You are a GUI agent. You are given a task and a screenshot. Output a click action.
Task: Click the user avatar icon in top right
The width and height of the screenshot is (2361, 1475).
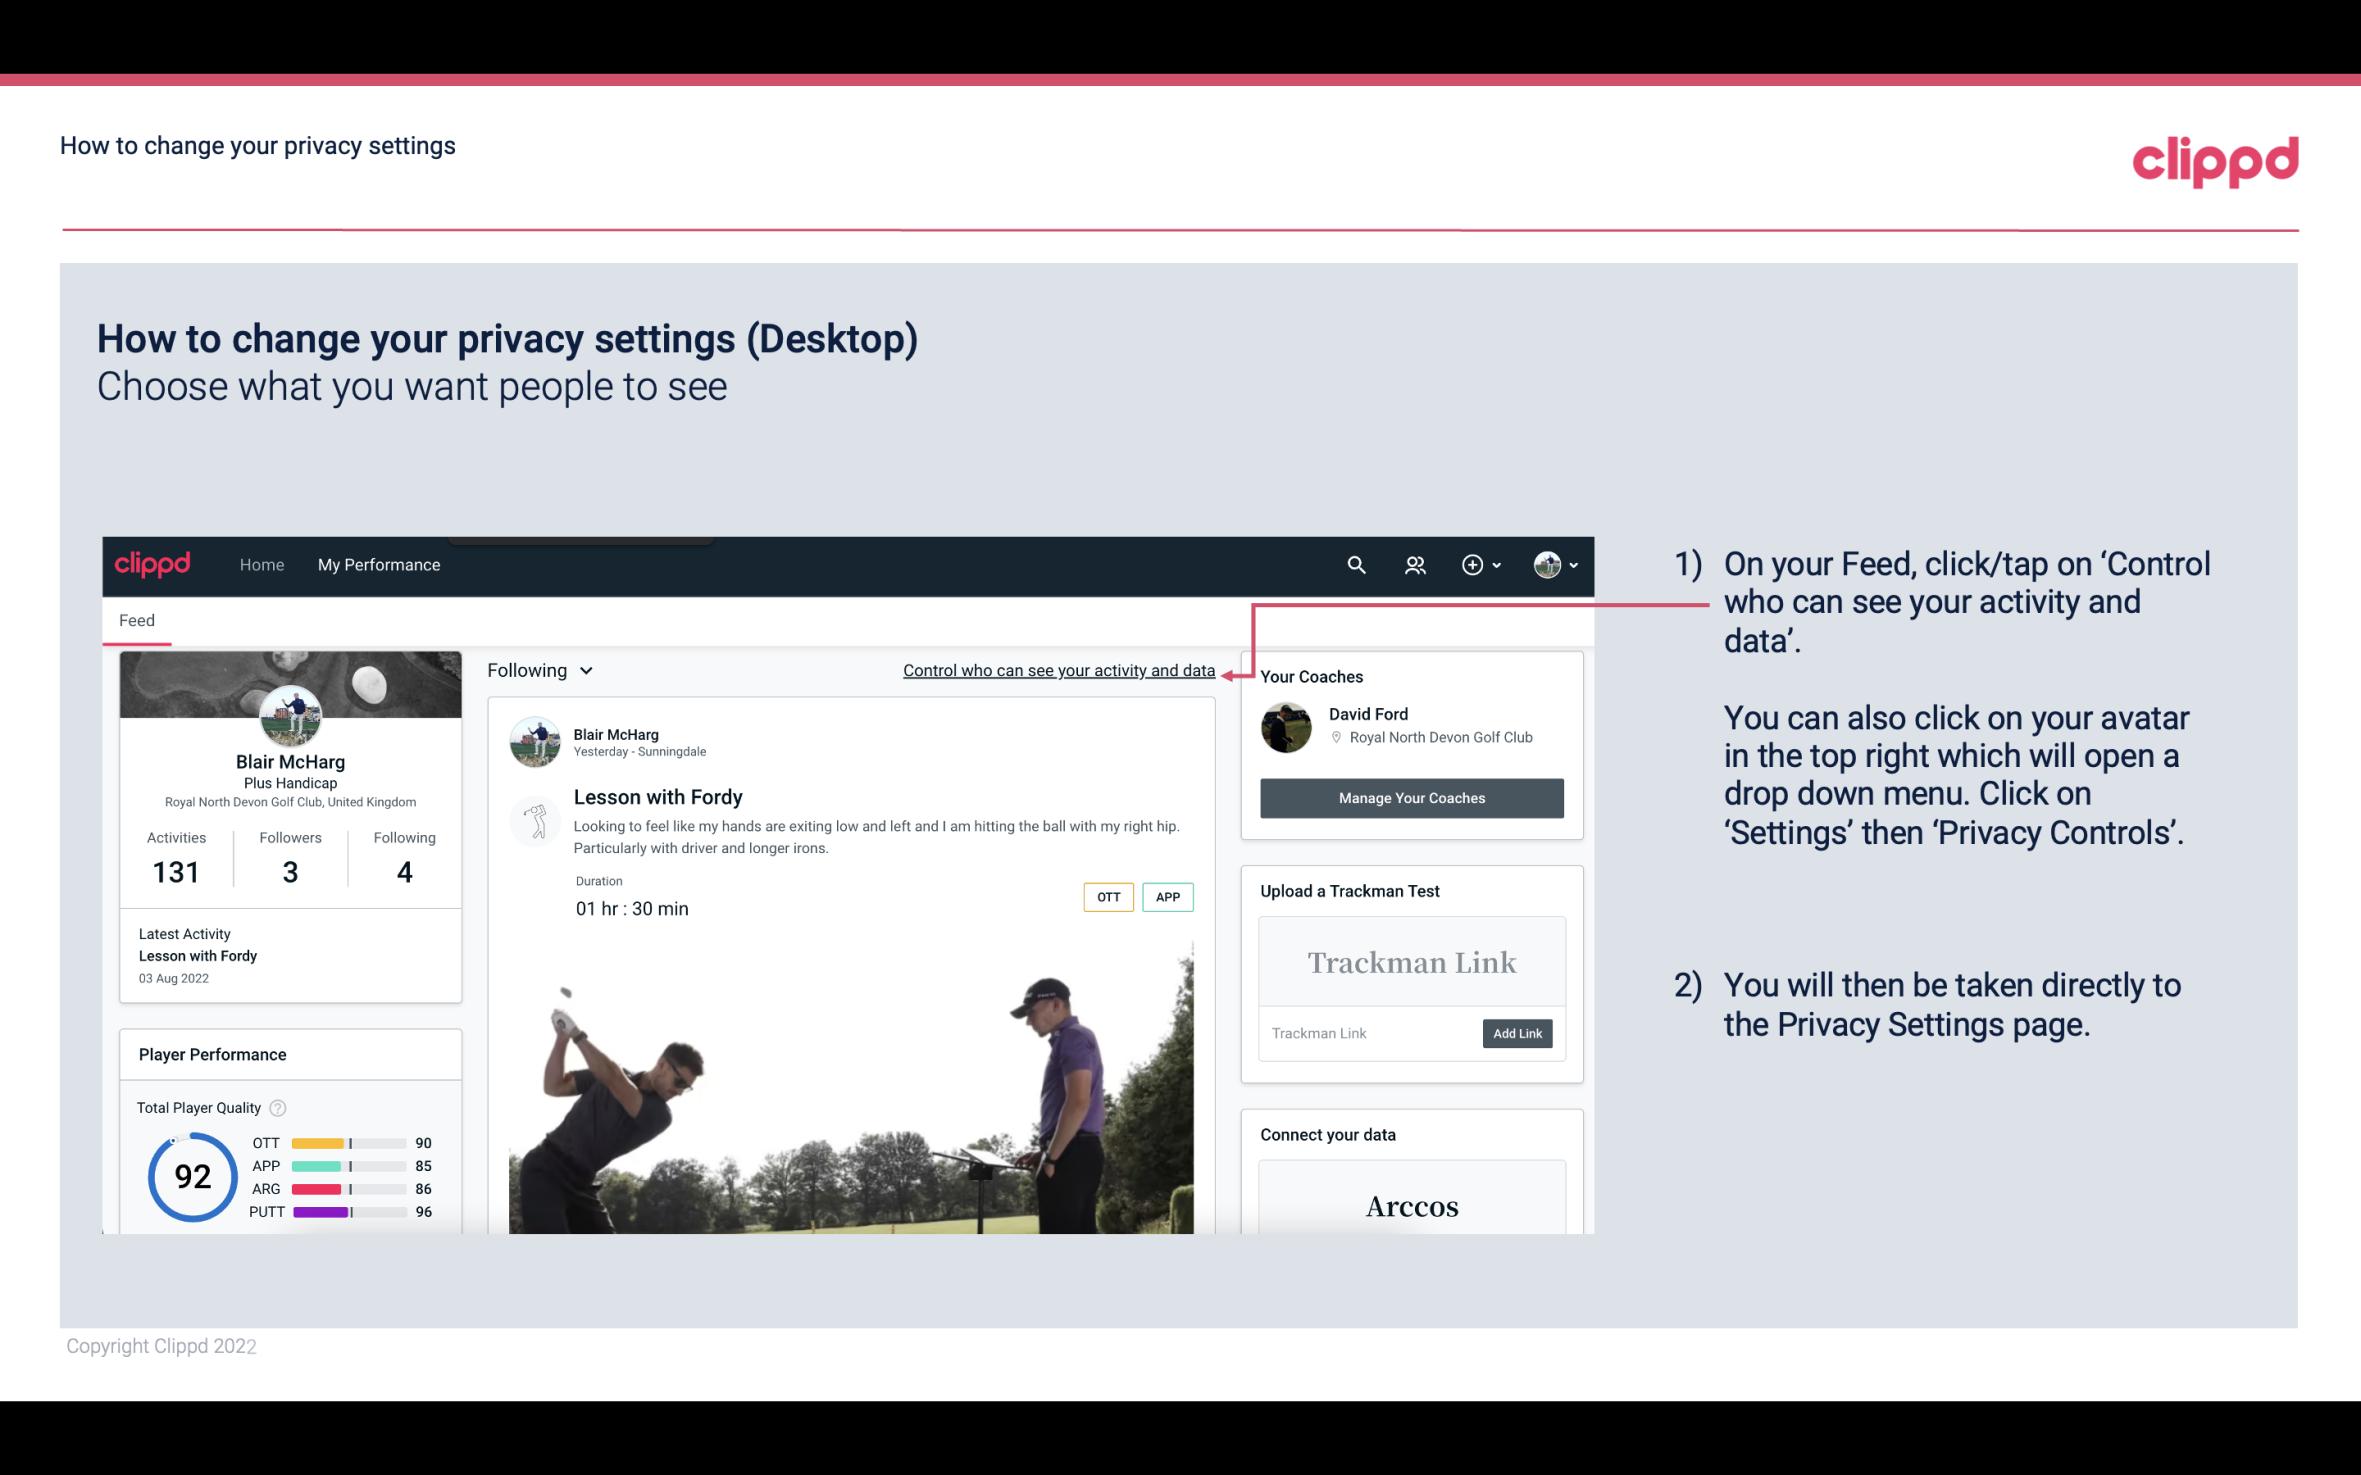point(1547,564)
